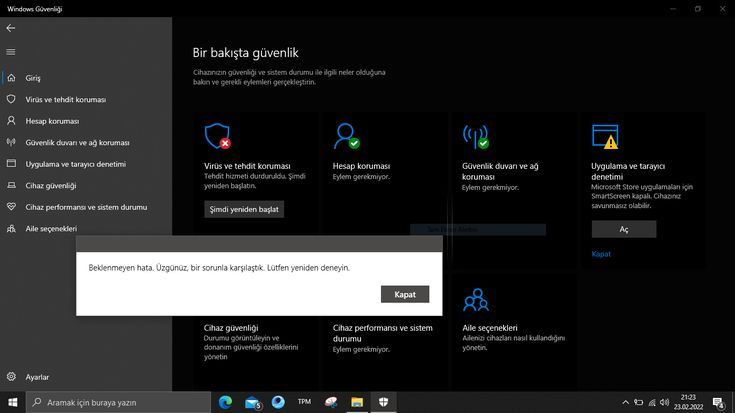Screen dimensions: 735x413
Task: Click the person icon for Hesap koruması in sidebar
Action: tap(11, 120)
